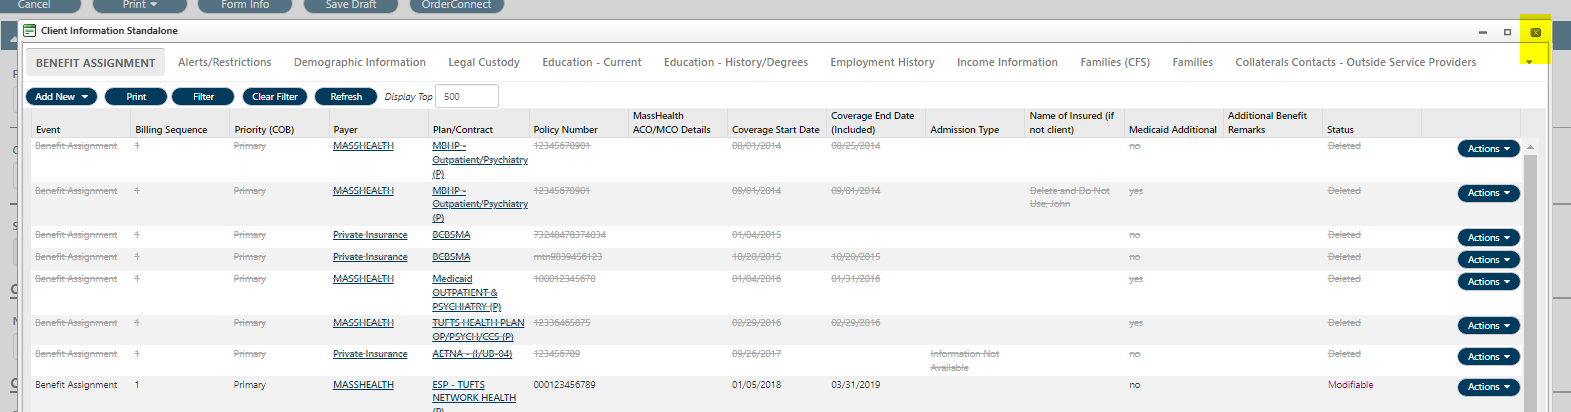Screen dimensions: 1571x412
Task: Click the Save Draft button in background form
Action: (351, 5)
